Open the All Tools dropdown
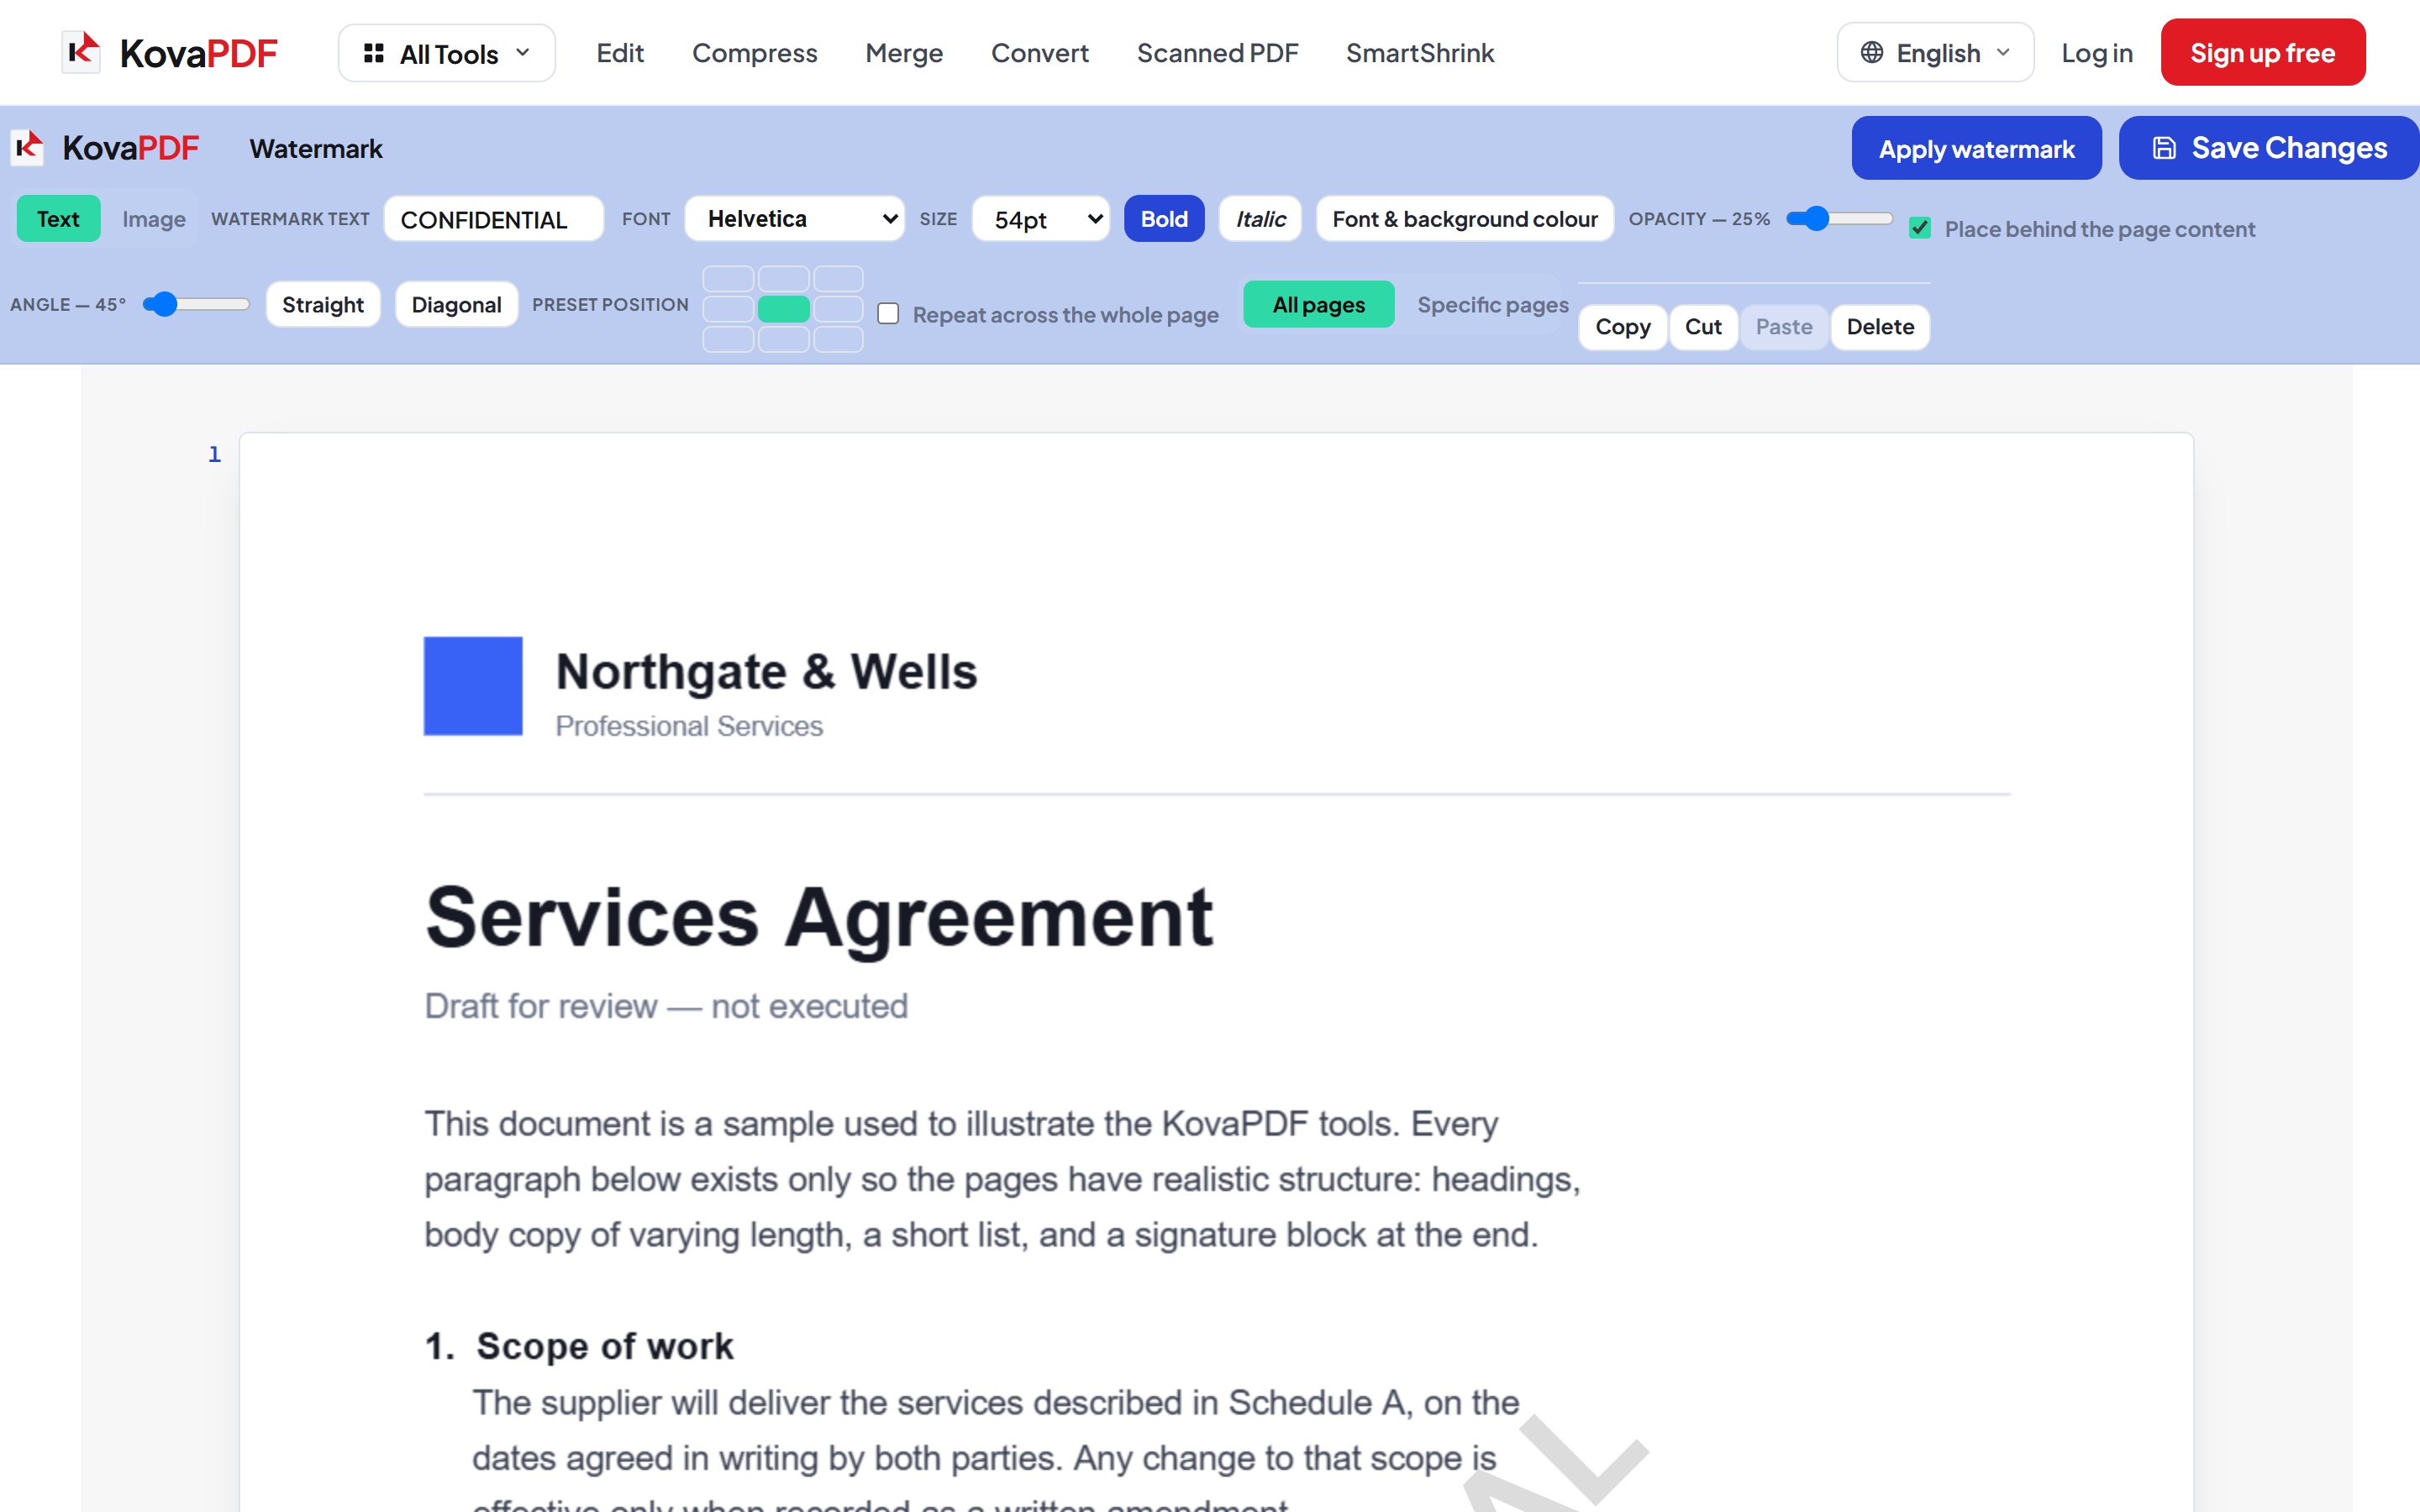Image resolution: width=2420 pixels, height=1512 pixels. coord(446,53)
